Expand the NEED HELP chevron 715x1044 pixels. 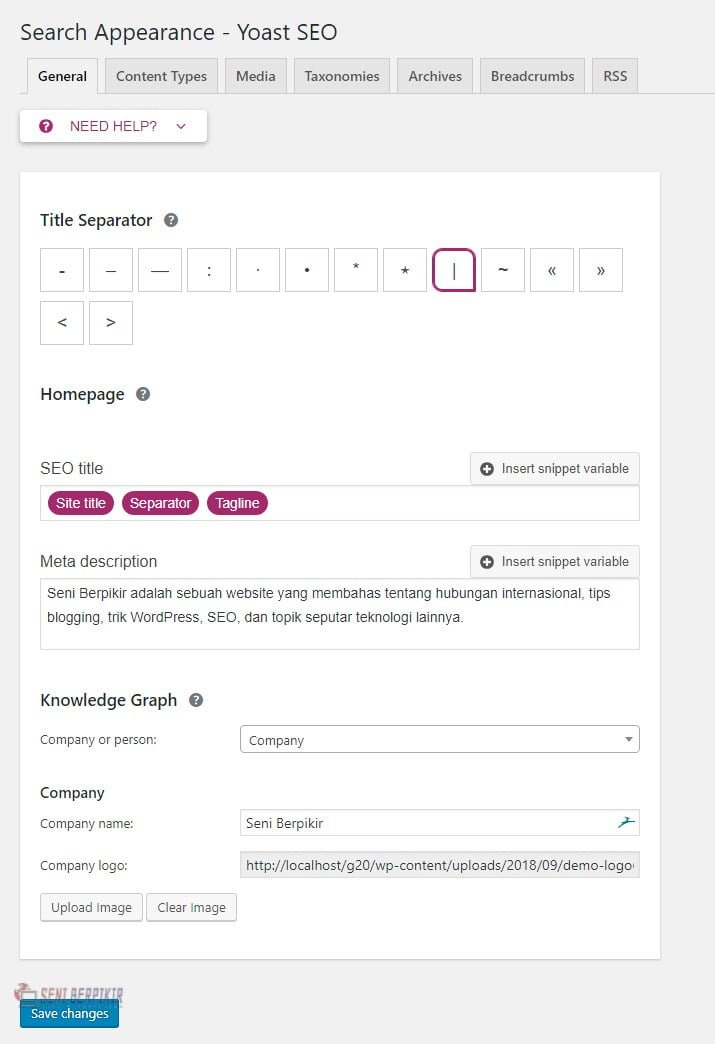pyautogui.click(x=181, y=126)
